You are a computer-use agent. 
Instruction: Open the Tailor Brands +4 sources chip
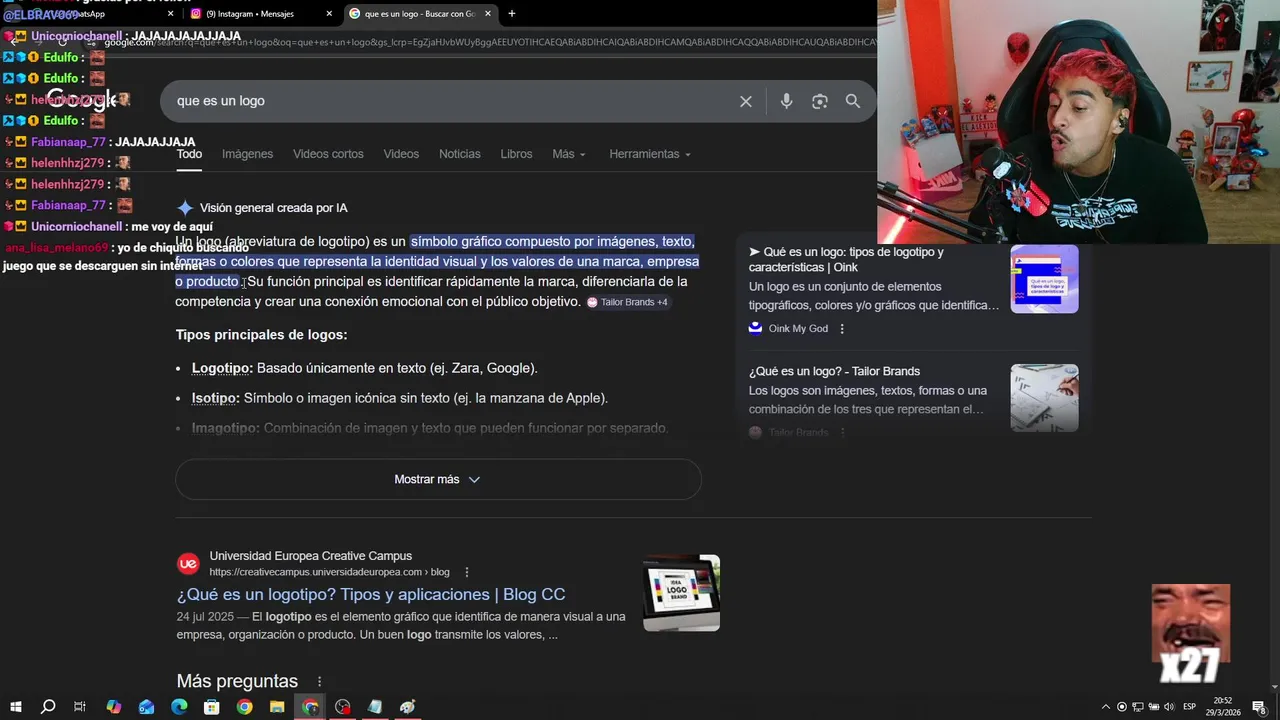[x=627, y=302]
